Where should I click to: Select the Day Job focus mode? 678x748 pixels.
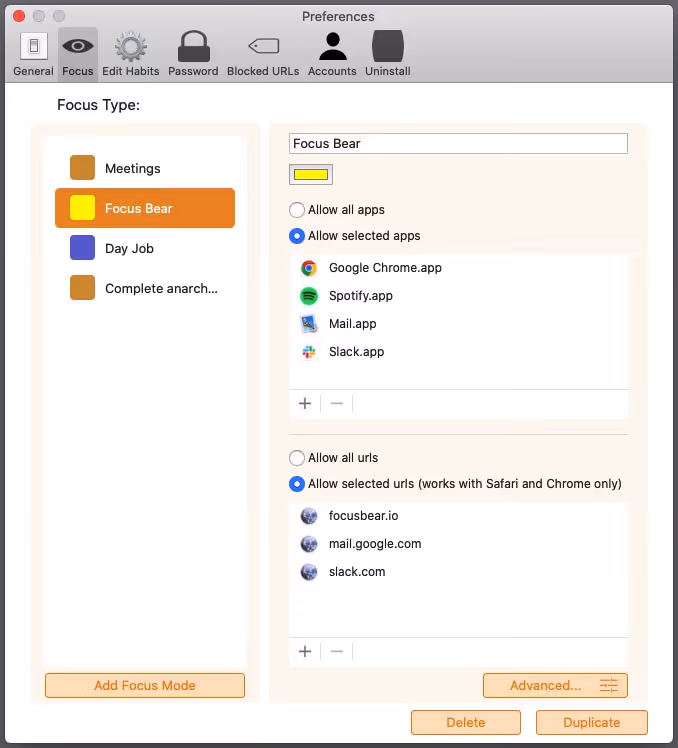click(145, 248)
